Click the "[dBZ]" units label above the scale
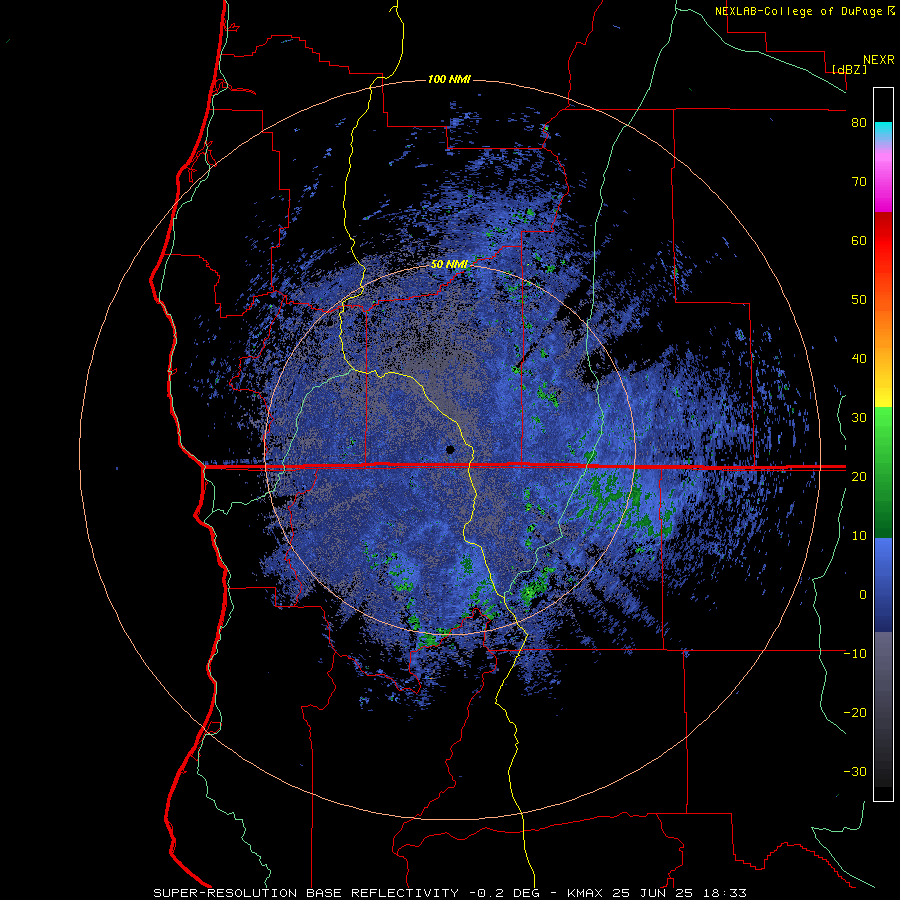The height and width of the screenshot is (900, 900). 849,69
